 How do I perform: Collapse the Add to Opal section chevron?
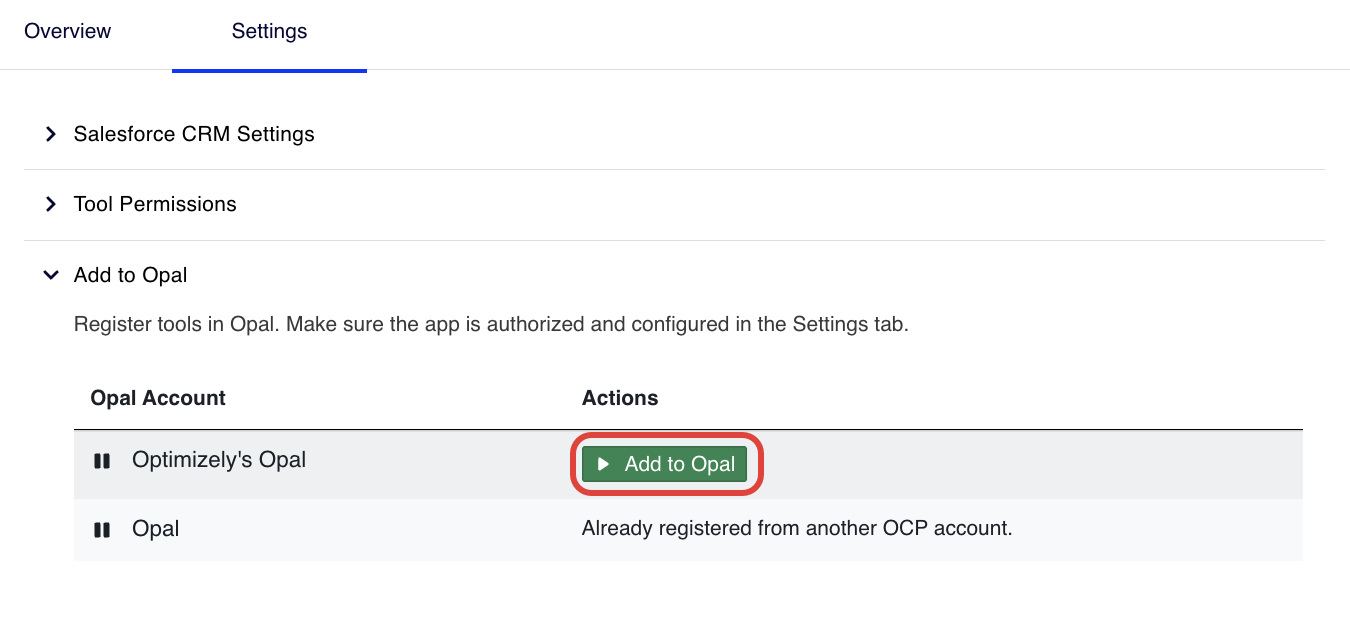[51, 275]
